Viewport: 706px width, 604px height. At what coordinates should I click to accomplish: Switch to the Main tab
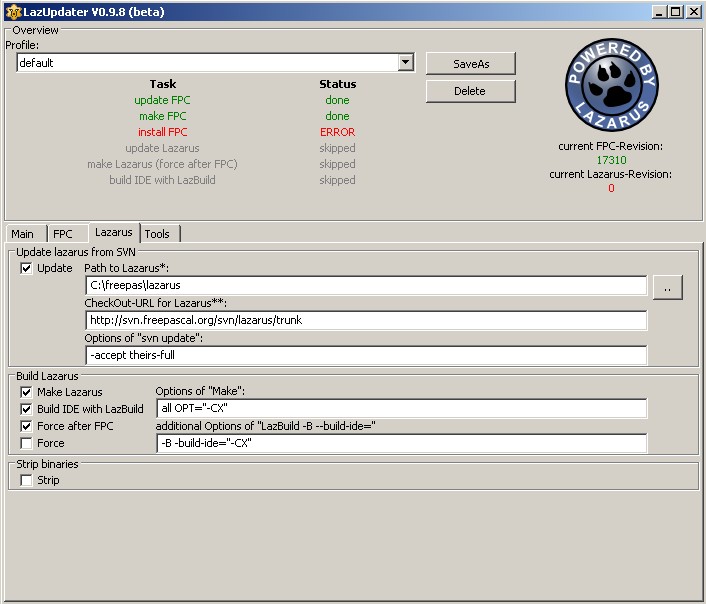tap(23, 234)
